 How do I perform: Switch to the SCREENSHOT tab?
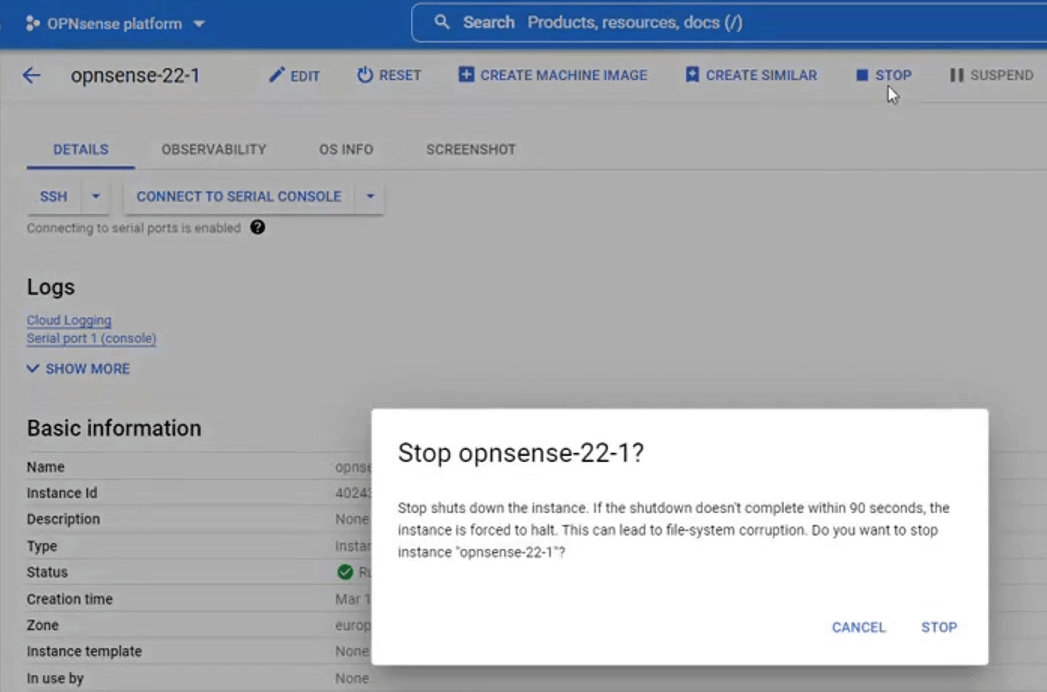[471, 150]
